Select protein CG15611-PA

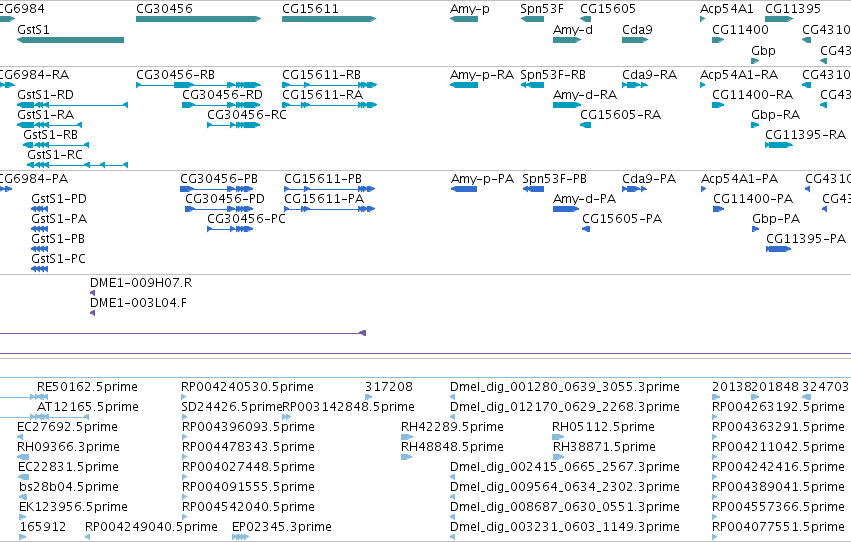pyautogui.click(x=324, y=199)
